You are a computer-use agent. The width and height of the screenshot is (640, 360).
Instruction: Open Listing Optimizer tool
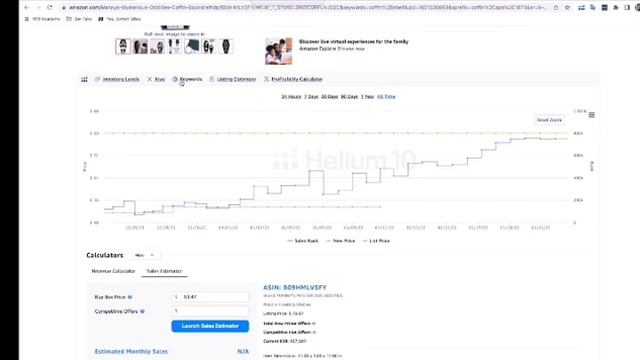pyautogui.click(x=233, y=79)
